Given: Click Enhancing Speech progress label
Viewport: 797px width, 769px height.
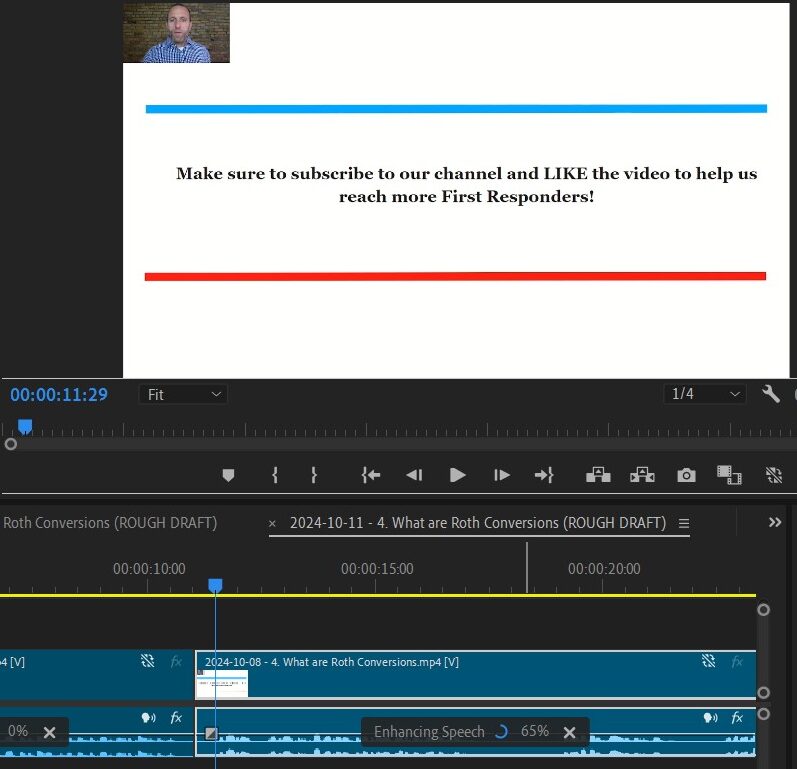Looking at the screenshot, I should click(x=429, y=731).
